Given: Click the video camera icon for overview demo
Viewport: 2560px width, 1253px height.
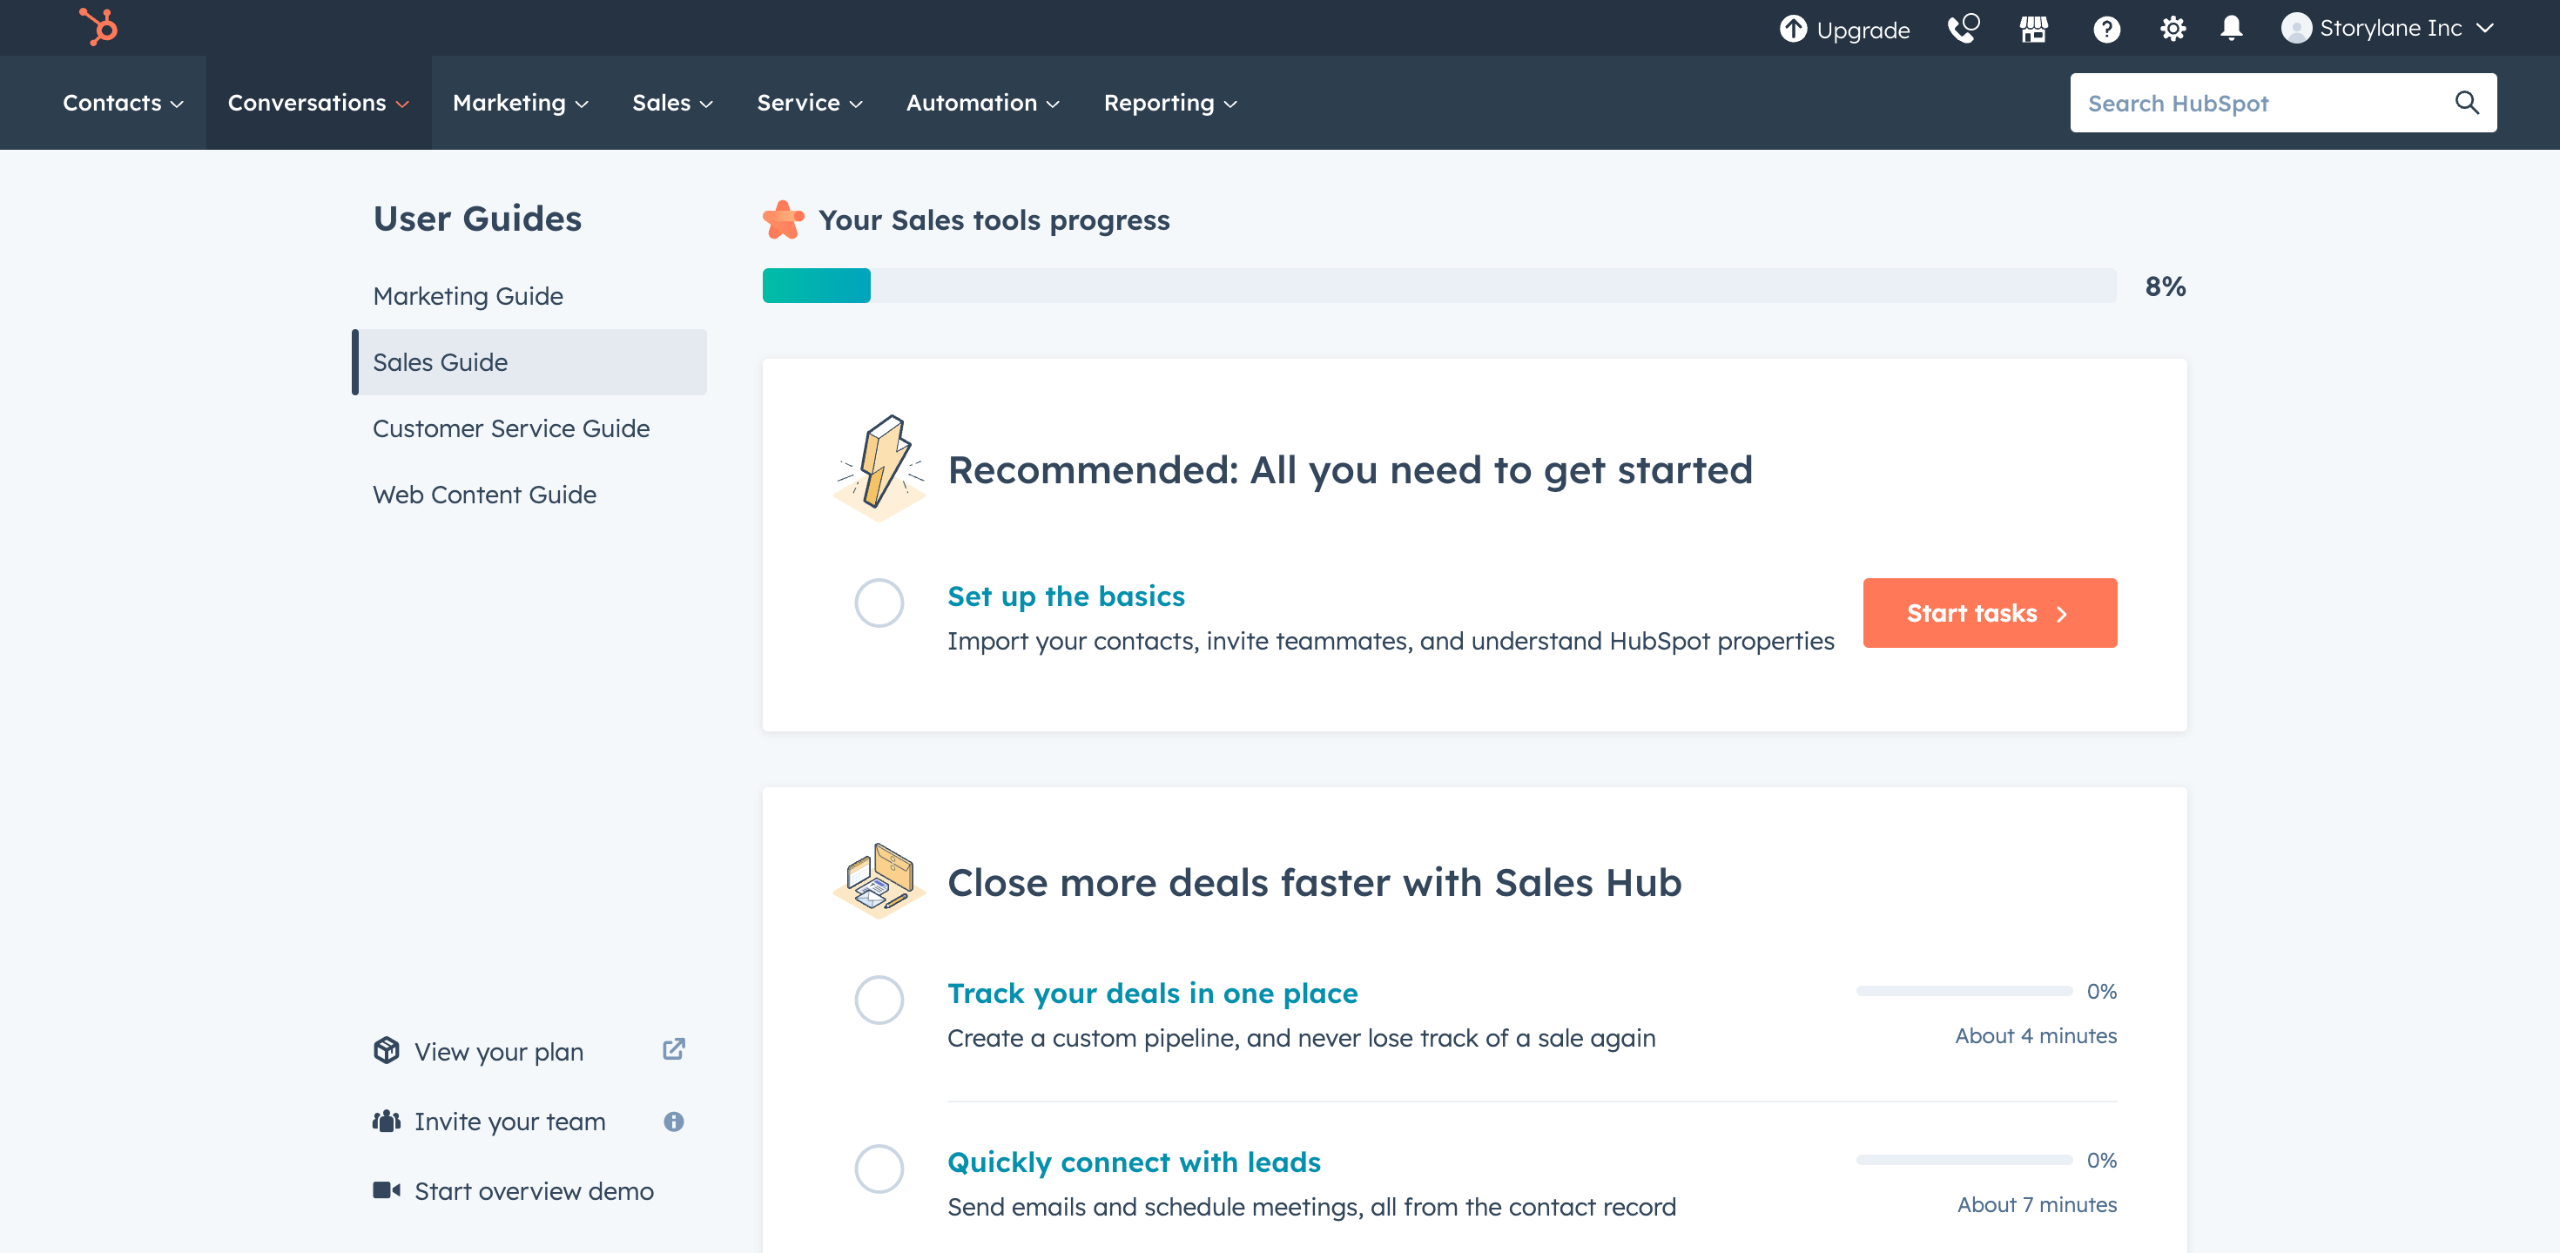Looking at the screenshot, I should point(386,1190).
